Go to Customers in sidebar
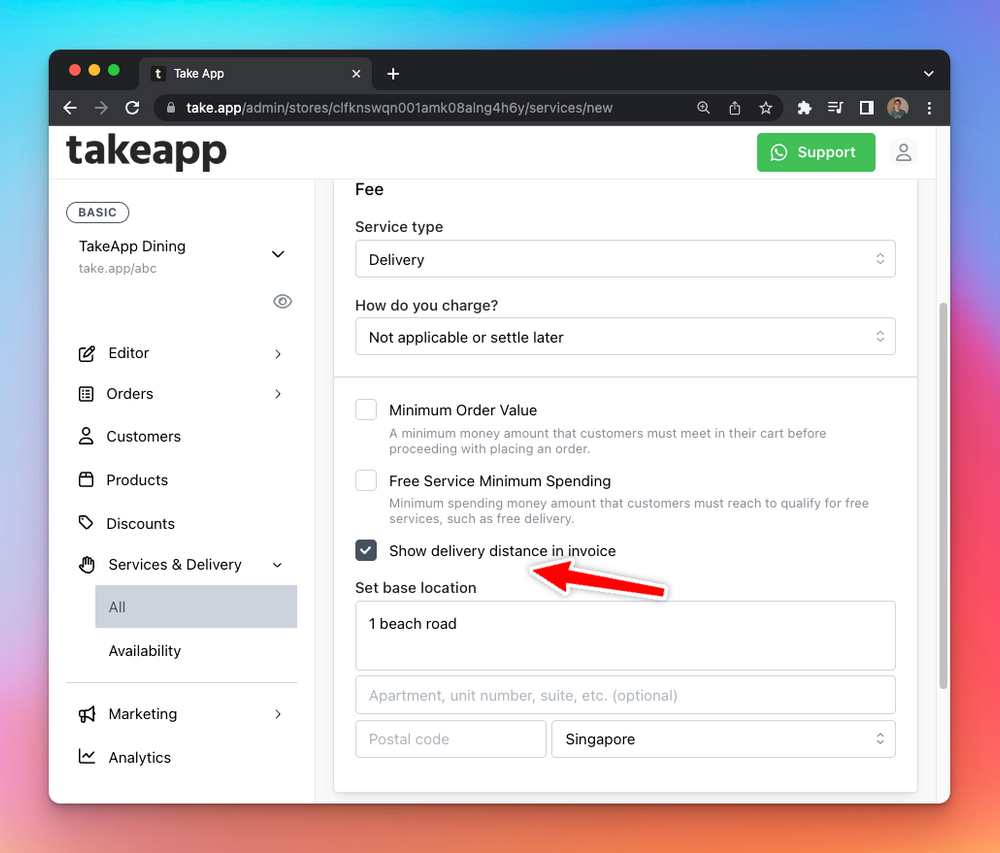Image resolution: width=1000 pixels, height=853 pixels. pos(143,437)
